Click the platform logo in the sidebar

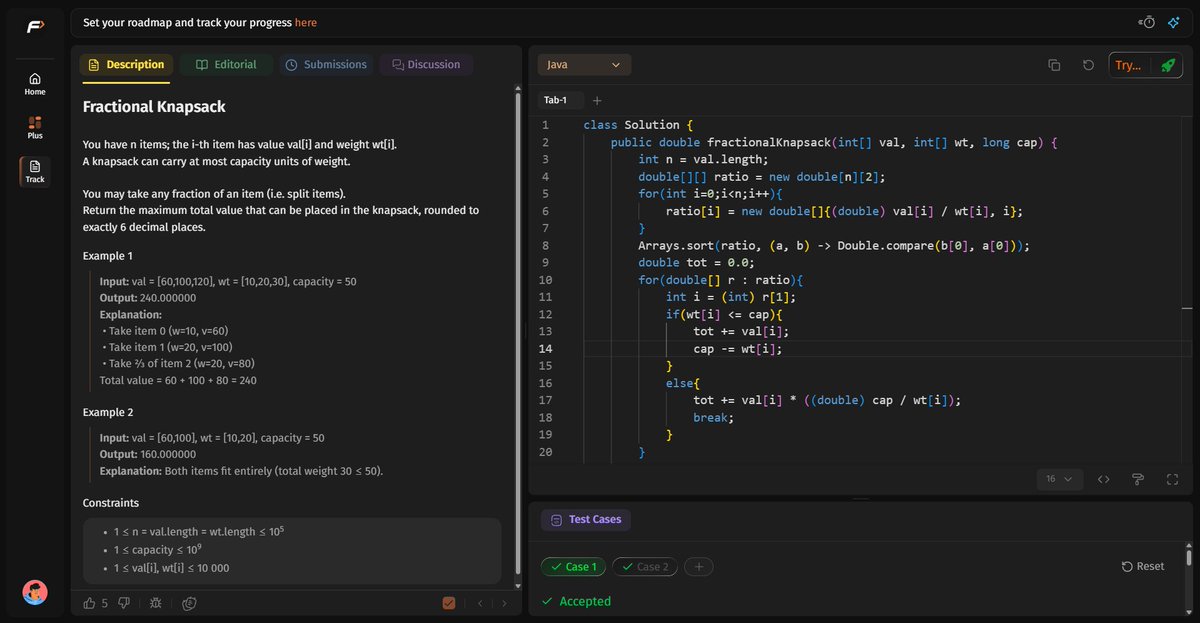(35, 25)
